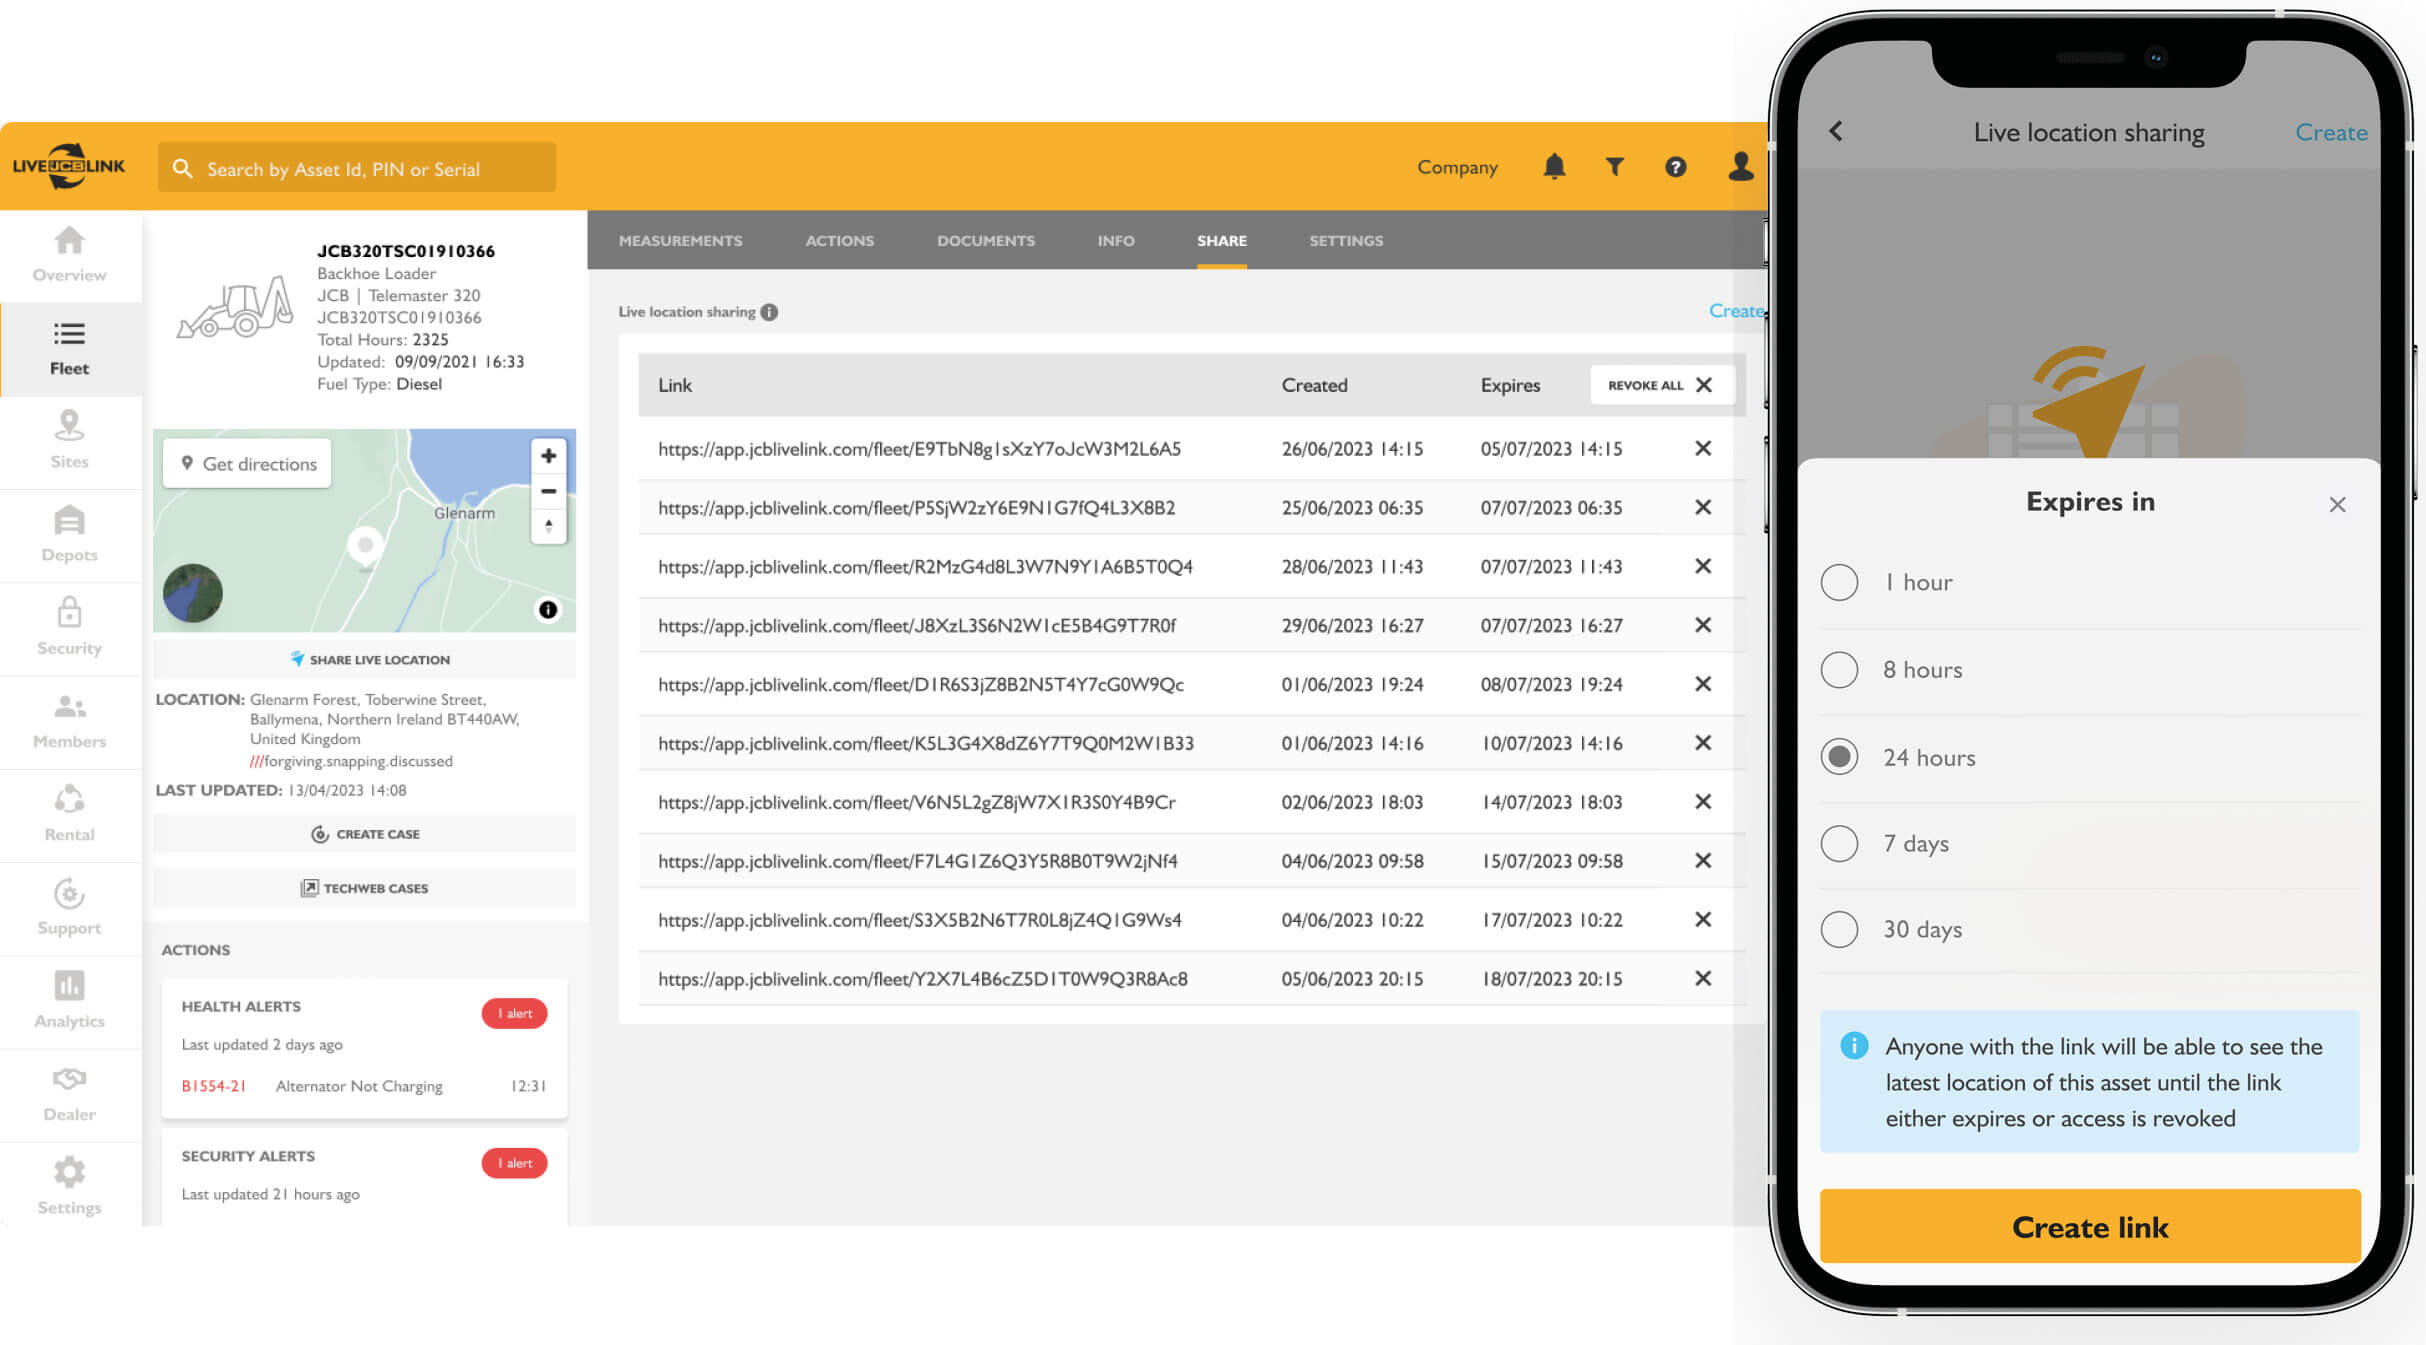Reset map compass orientation
This screenshot has width=2426, height=1345.
[548, 526]
